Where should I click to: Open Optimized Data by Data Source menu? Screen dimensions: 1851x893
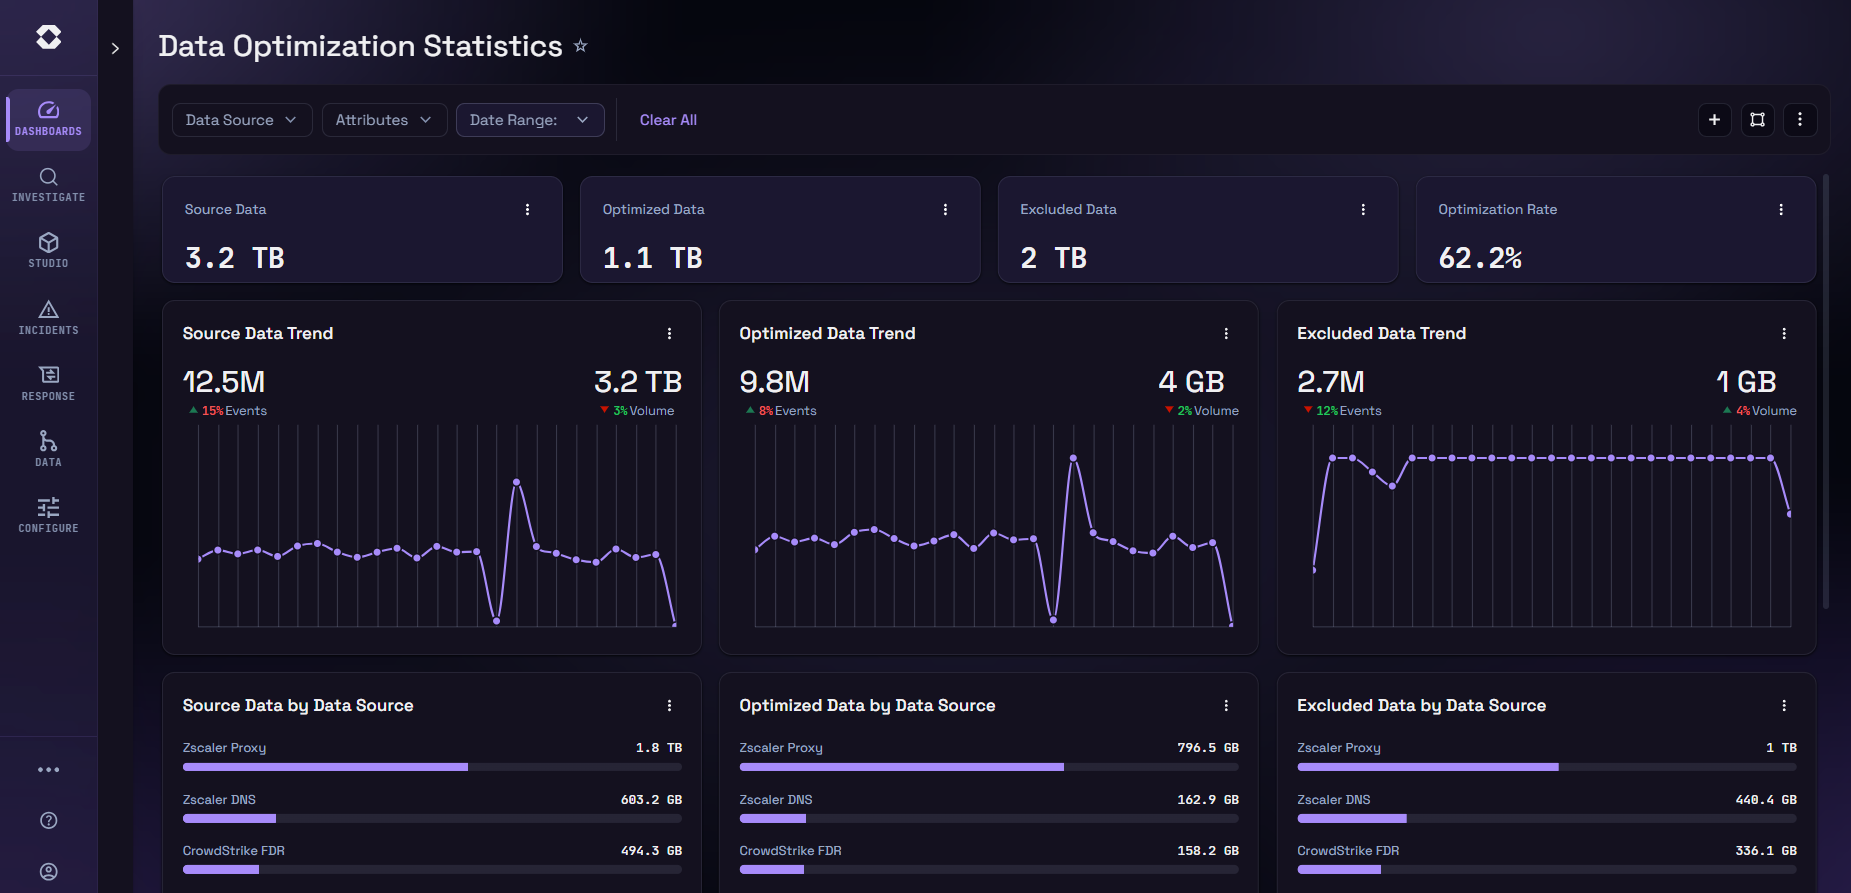(x=1226, y=706)
